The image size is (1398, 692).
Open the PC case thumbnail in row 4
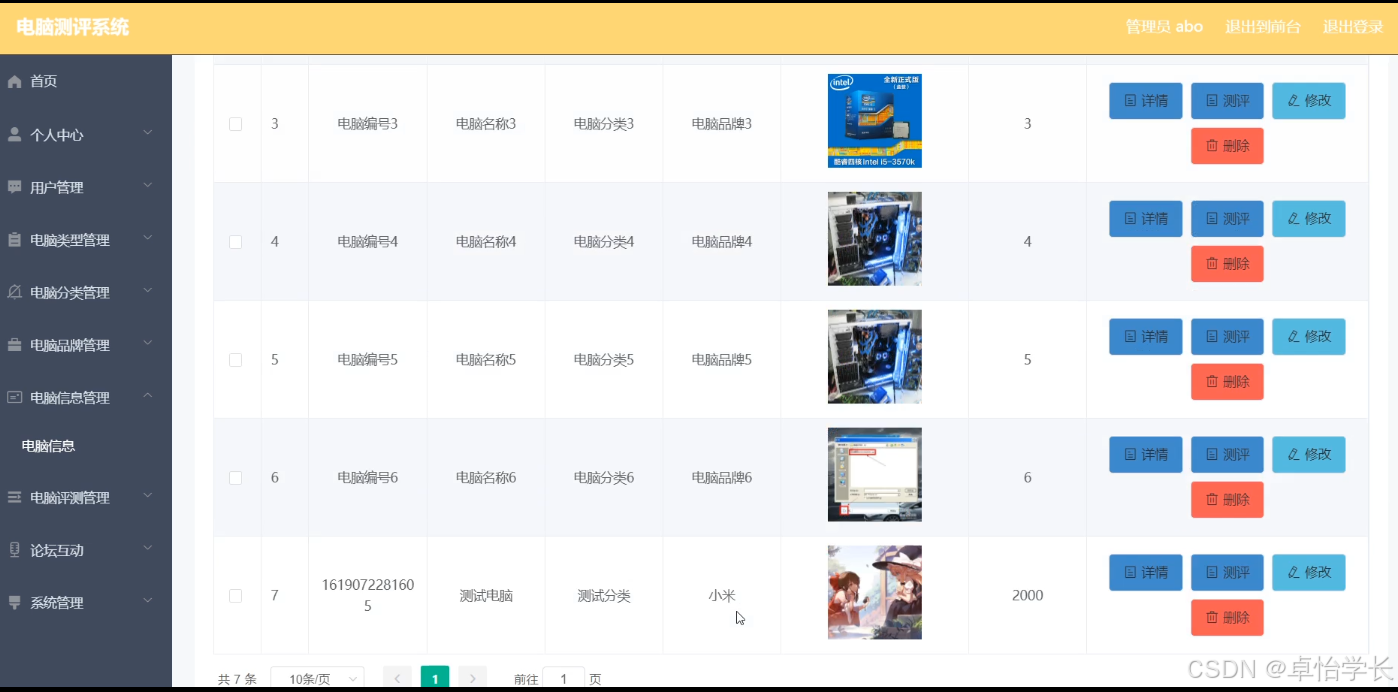(875, 239)
